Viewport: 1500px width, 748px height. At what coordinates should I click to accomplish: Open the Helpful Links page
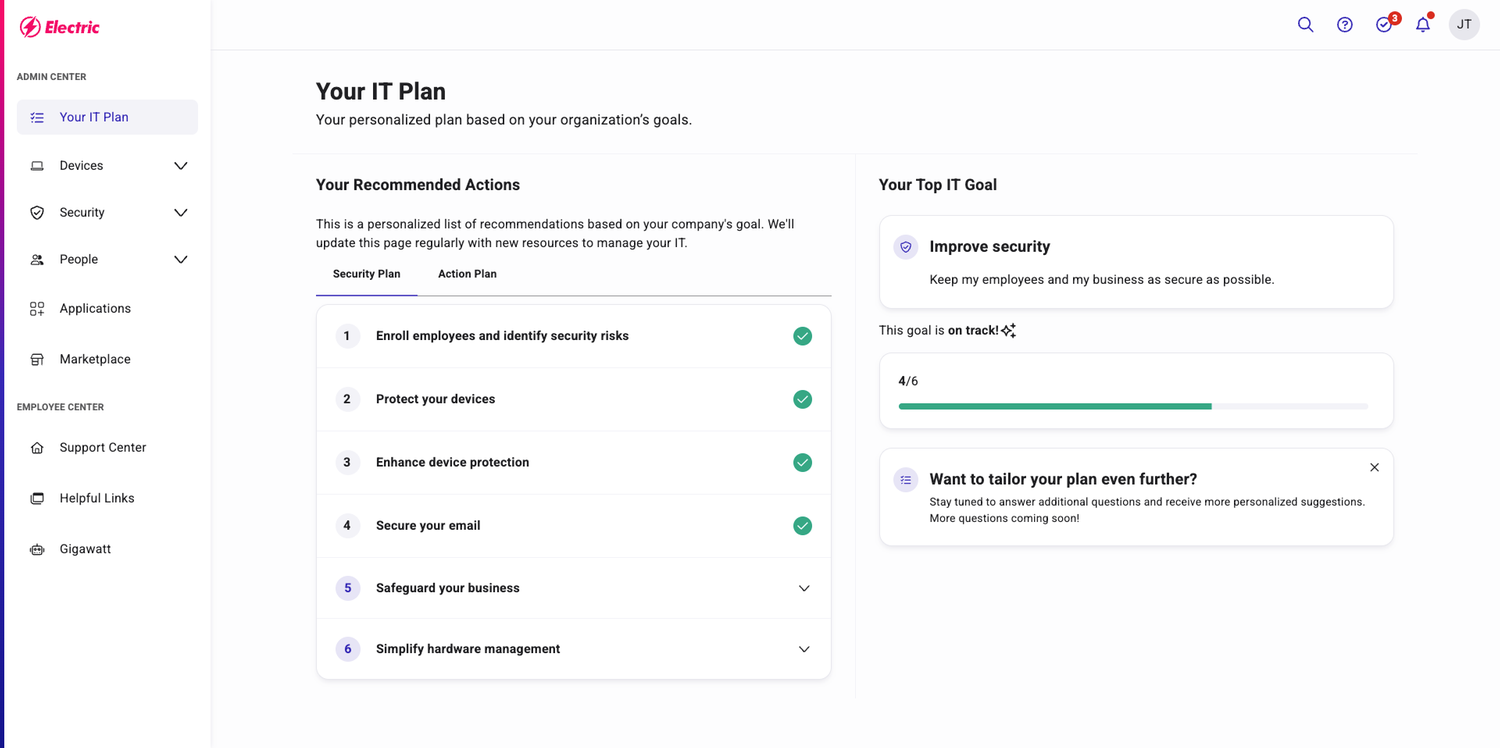point(96,497)
